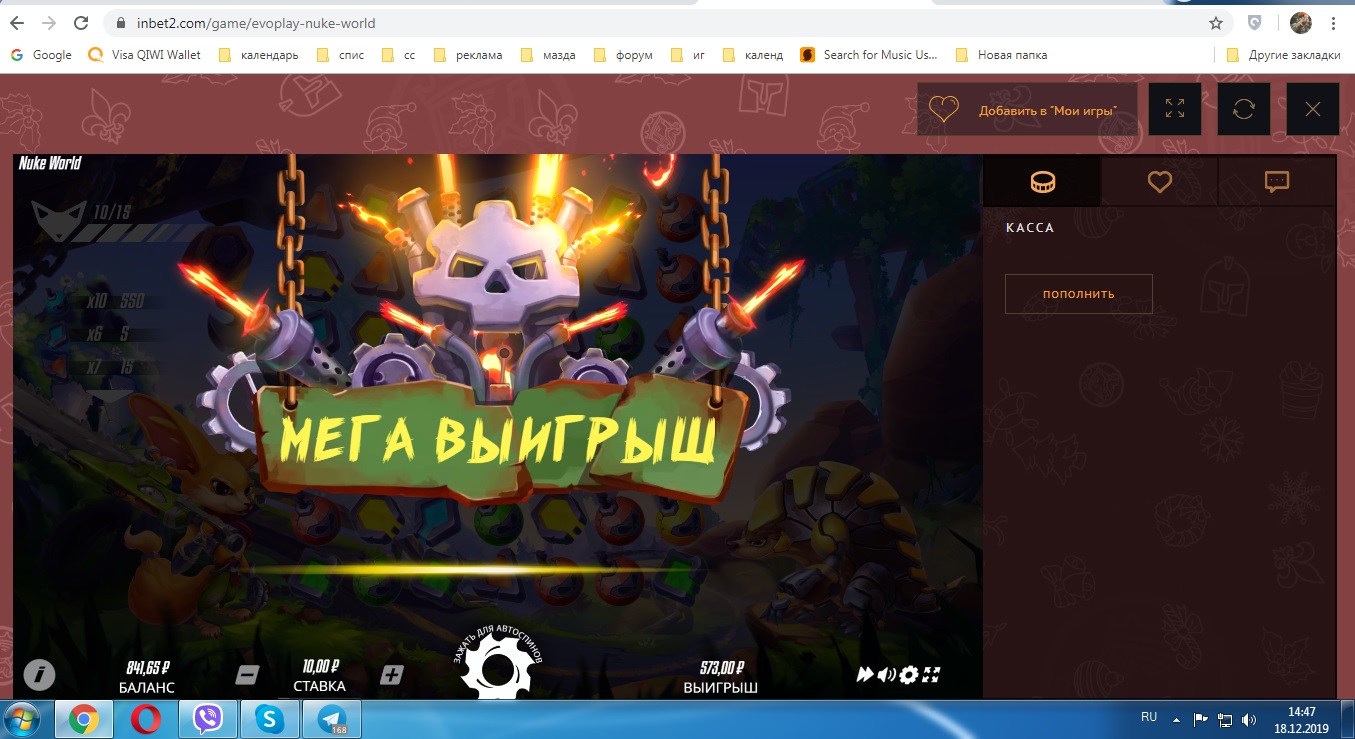Open the 'спис' bookmark folder
Viewport: 1355px width, 739px height.
click(x=340, y=55)
